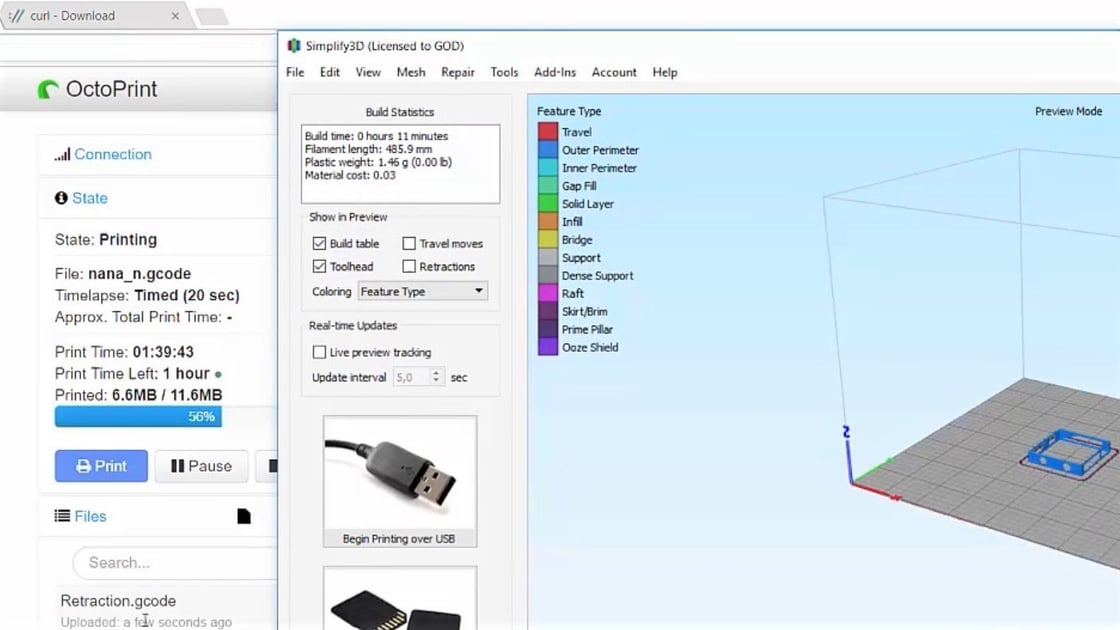Click the Simplify3D application icon in titlebar
The width and height of the screenshot is (1120, 630).
coord(294,45)
